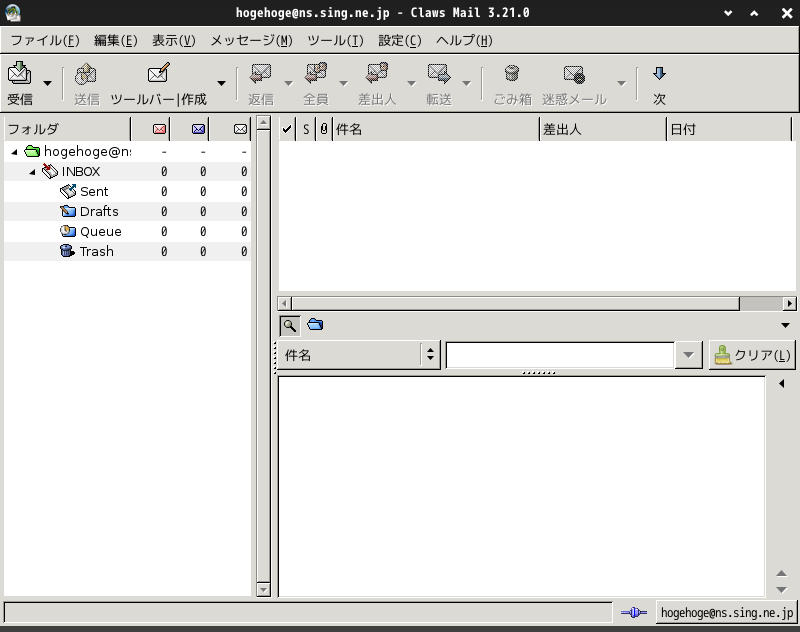The height and width of the screenshot is (632, 800).
Task: Toggle the online/offline plug icon in status bar
Action: coord(634,613)
